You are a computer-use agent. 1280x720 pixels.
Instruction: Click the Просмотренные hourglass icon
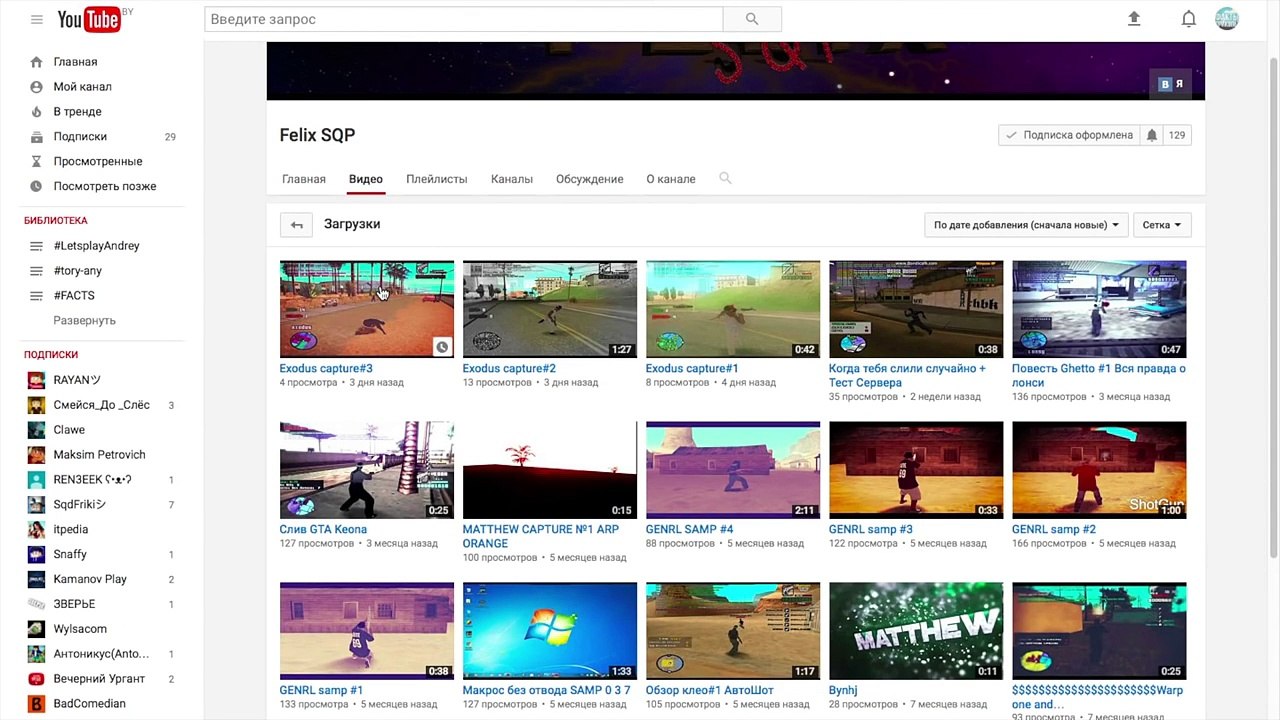tap(36, 161)
